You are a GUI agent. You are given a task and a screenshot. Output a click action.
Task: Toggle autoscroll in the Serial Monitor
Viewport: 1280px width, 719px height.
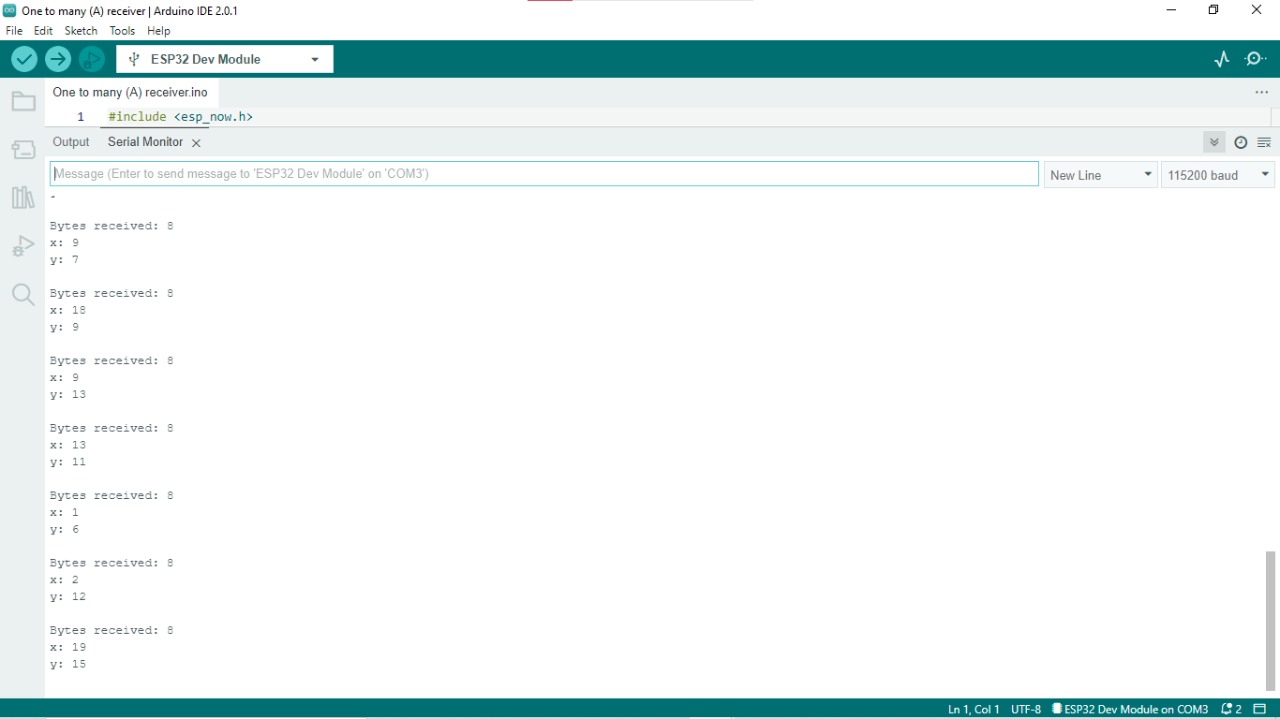(1214, 141)
